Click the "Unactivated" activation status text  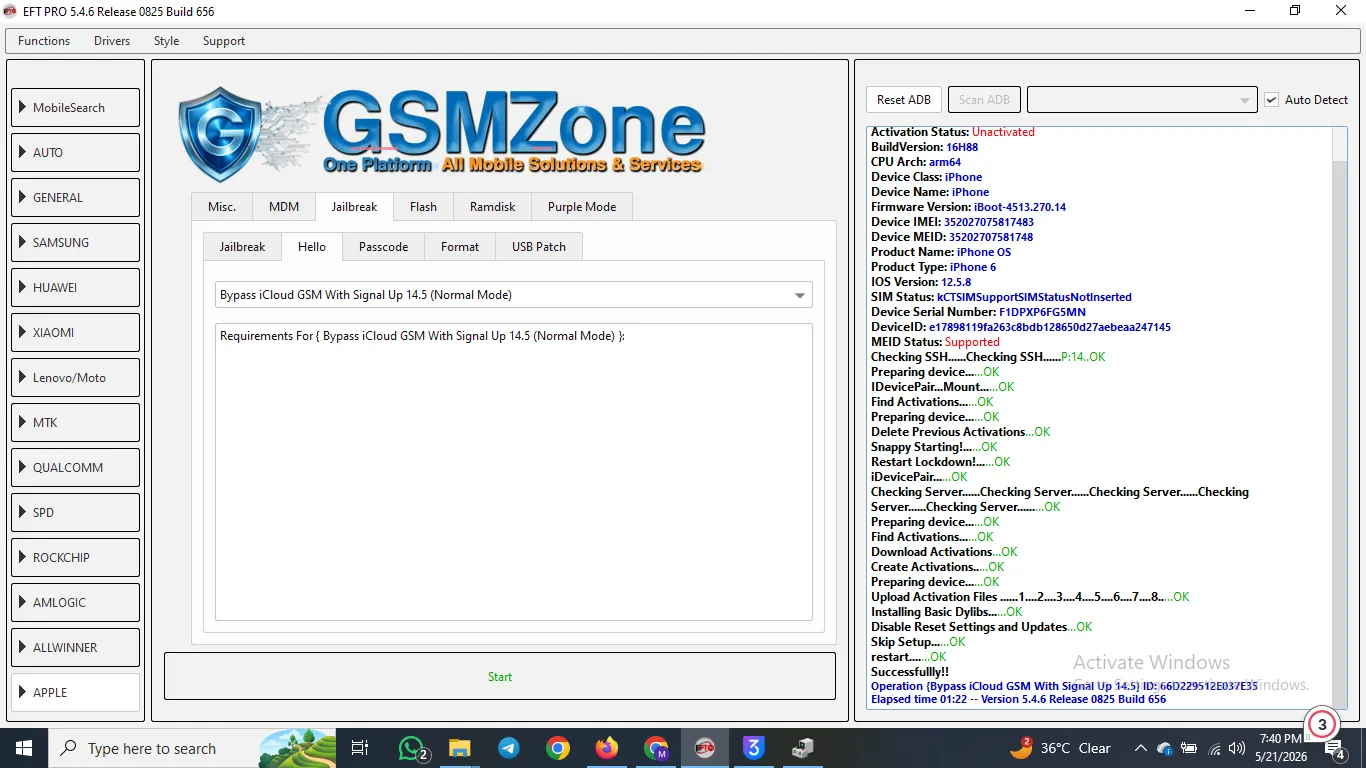1003,132
